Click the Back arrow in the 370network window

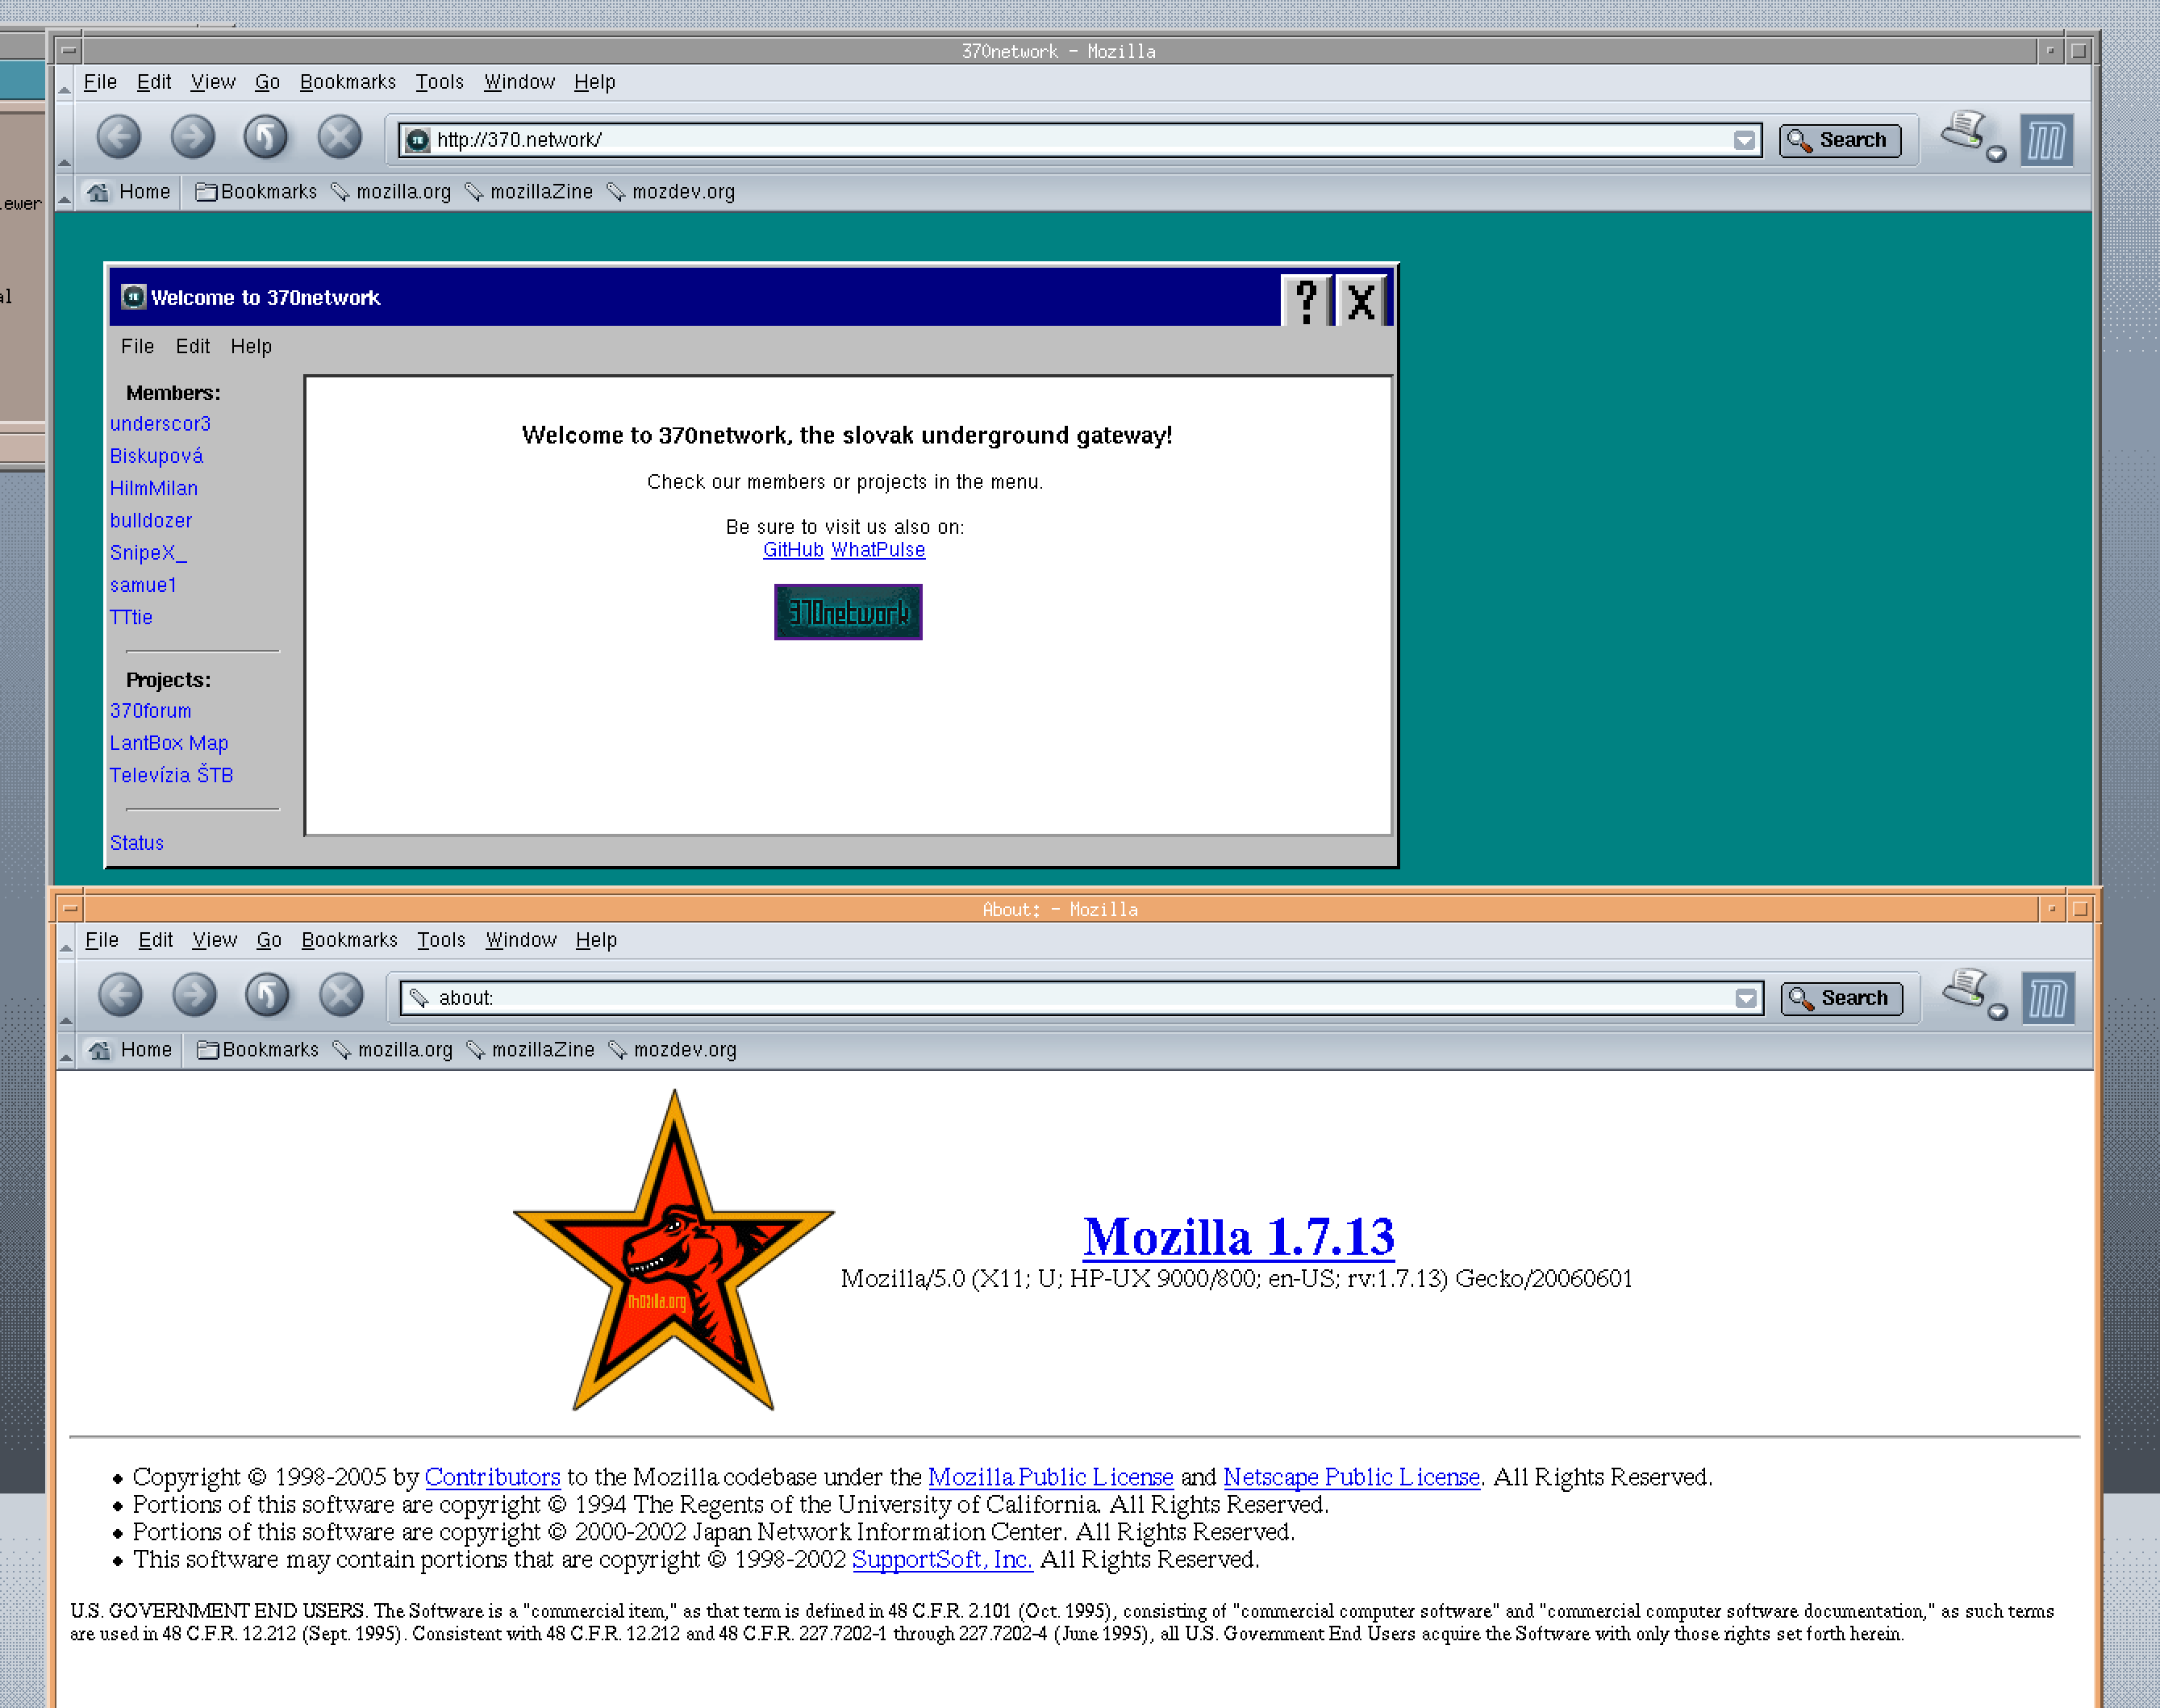(119, 138)
